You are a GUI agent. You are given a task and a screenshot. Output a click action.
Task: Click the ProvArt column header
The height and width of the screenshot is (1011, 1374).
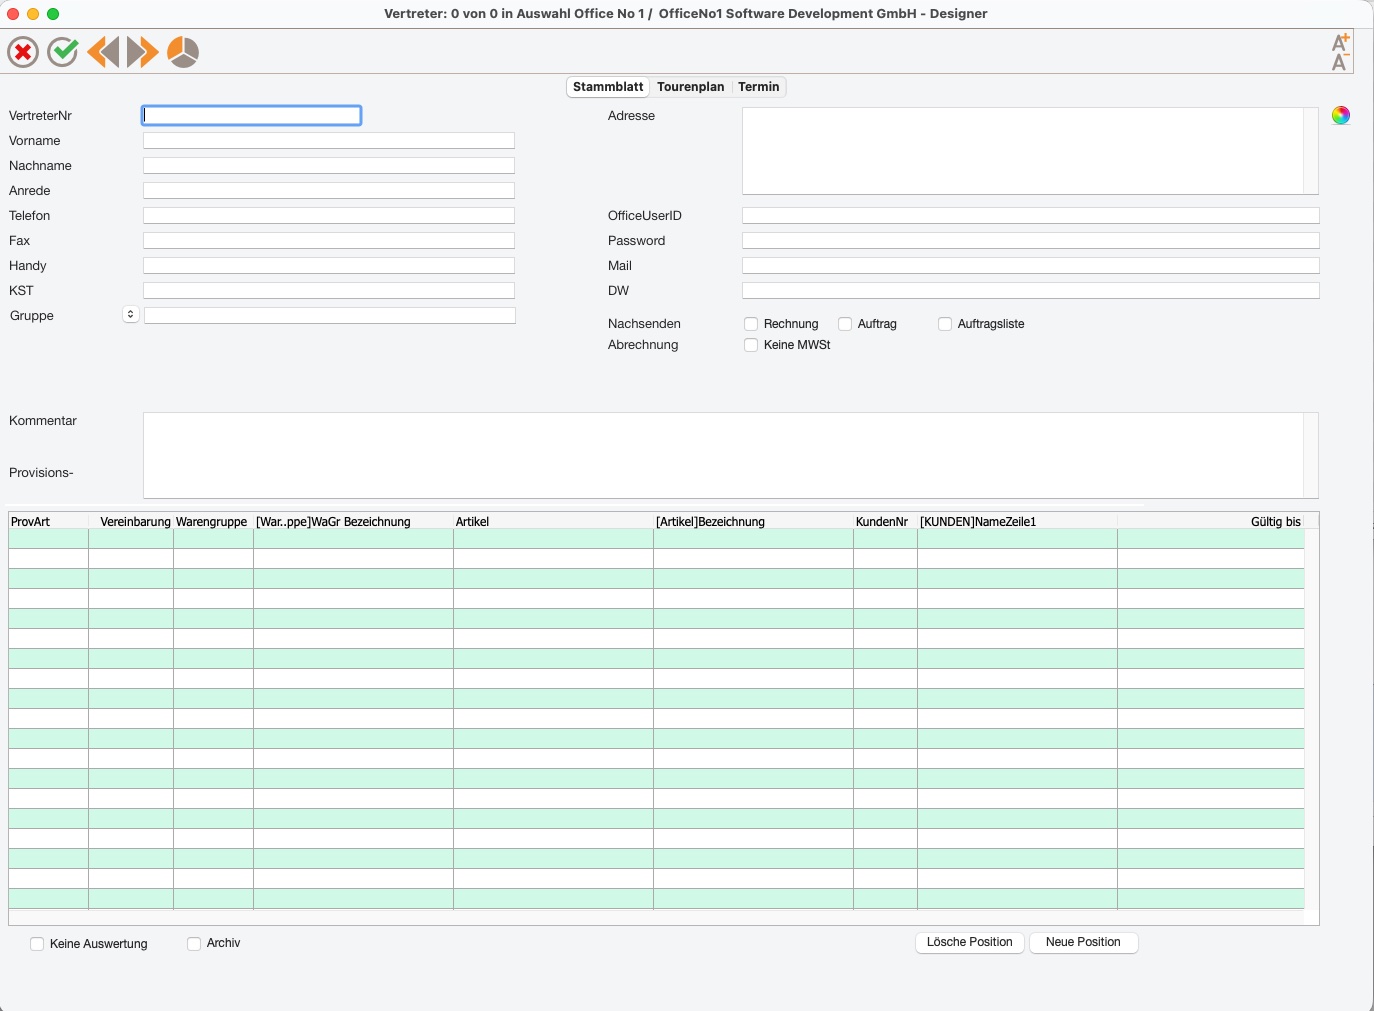(x=48, y=521)
